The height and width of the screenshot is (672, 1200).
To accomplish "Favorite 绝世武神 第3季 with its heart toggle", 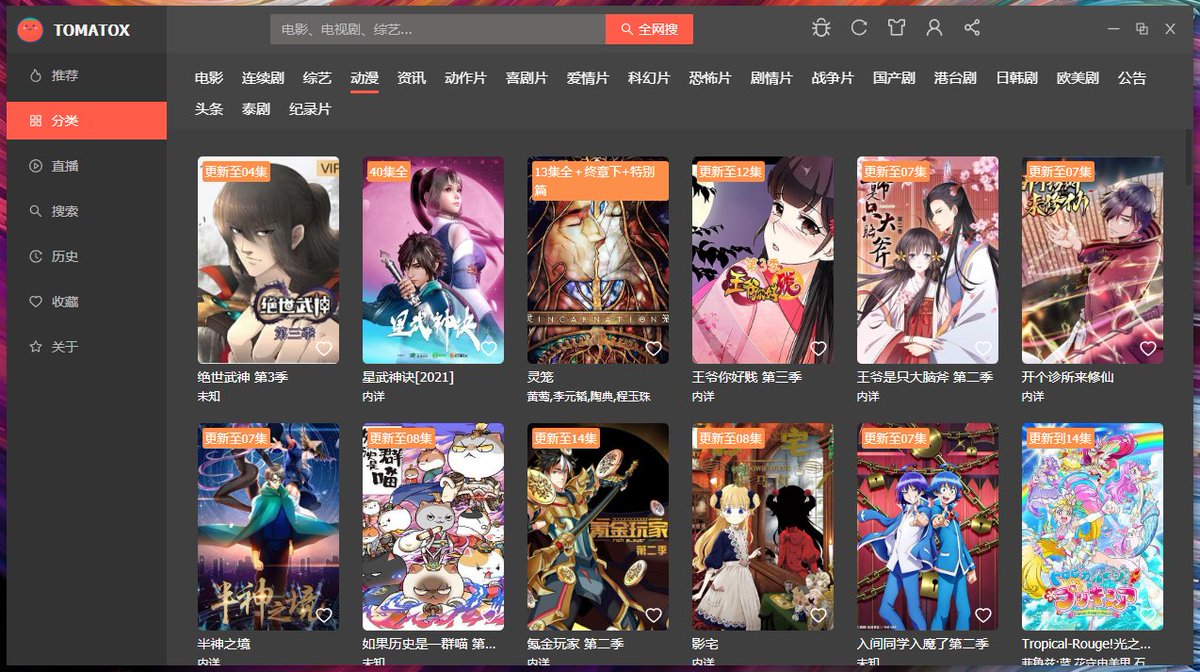I will 326,348.
